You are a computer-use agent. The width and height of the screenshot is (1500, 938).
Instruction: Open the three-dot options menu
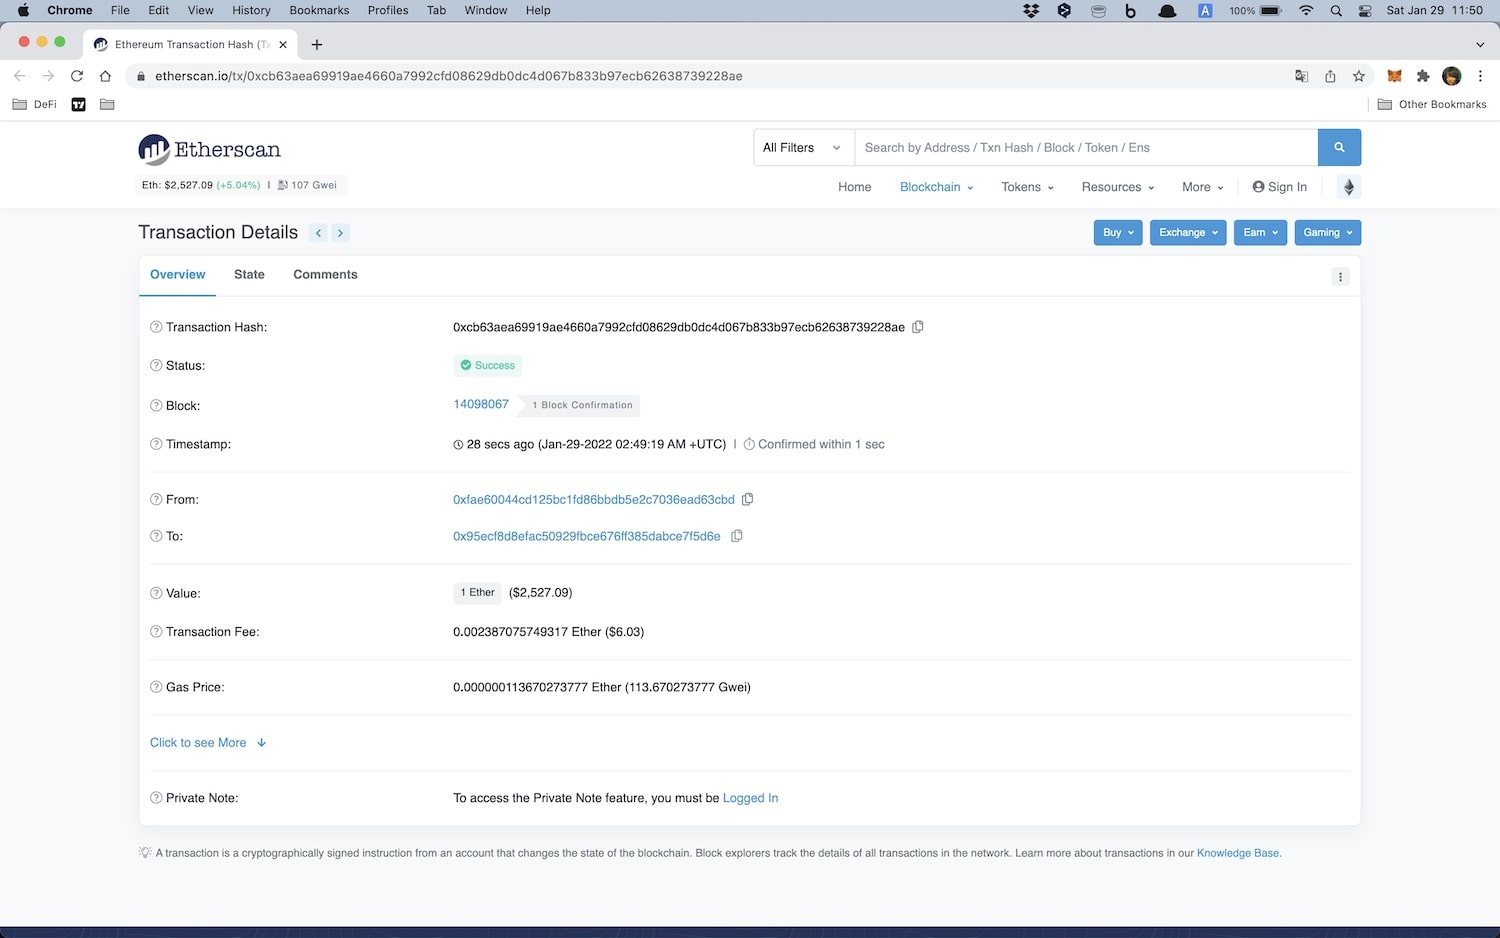click(x=1340, y=277)
